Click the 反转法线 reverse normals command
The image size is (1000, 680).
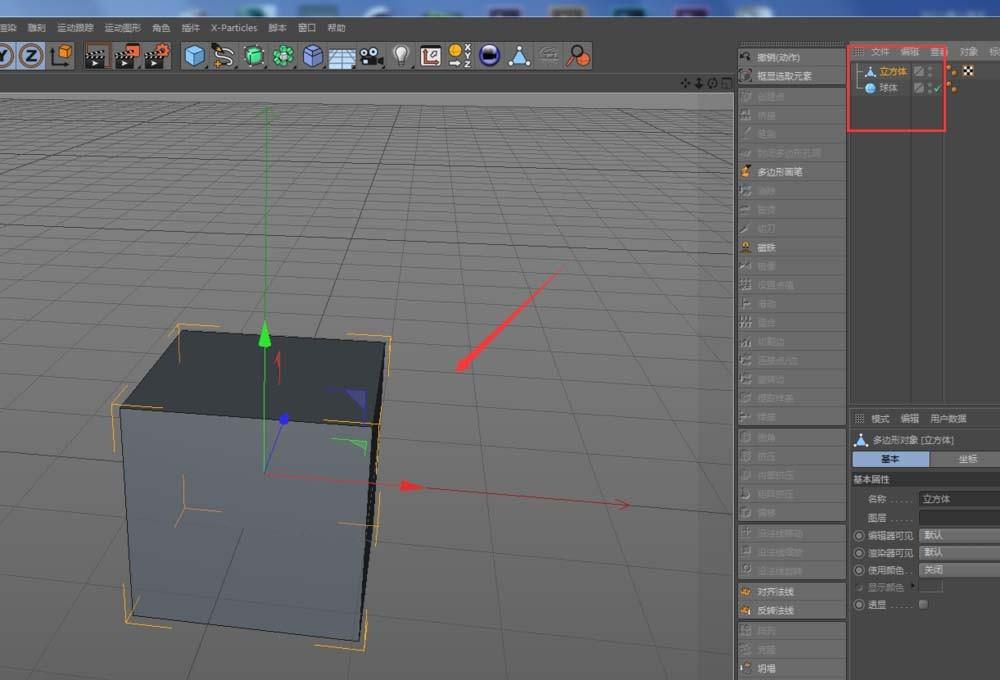795,609
